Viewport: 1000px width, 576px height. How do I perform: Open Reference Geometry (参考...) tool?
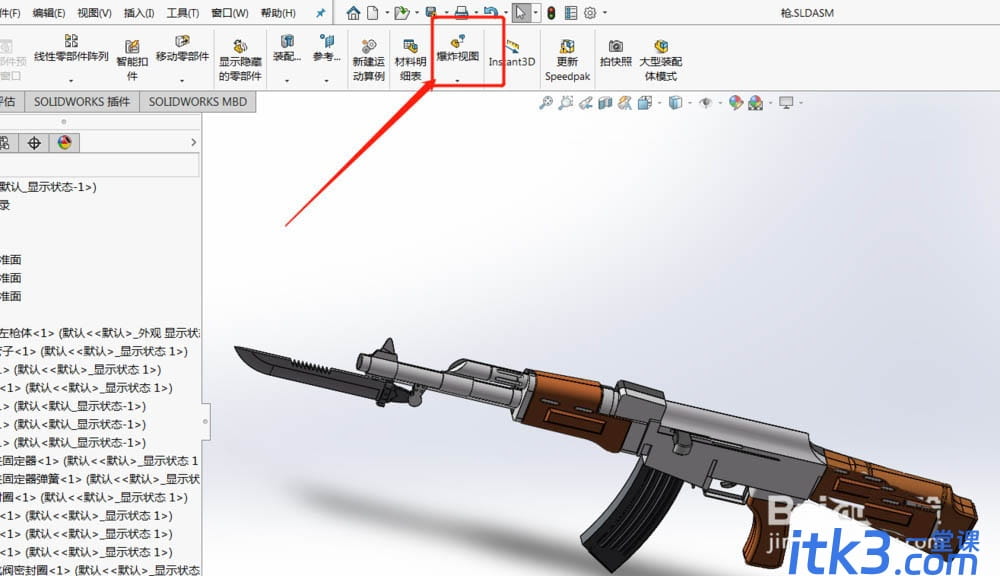point(327,49)
